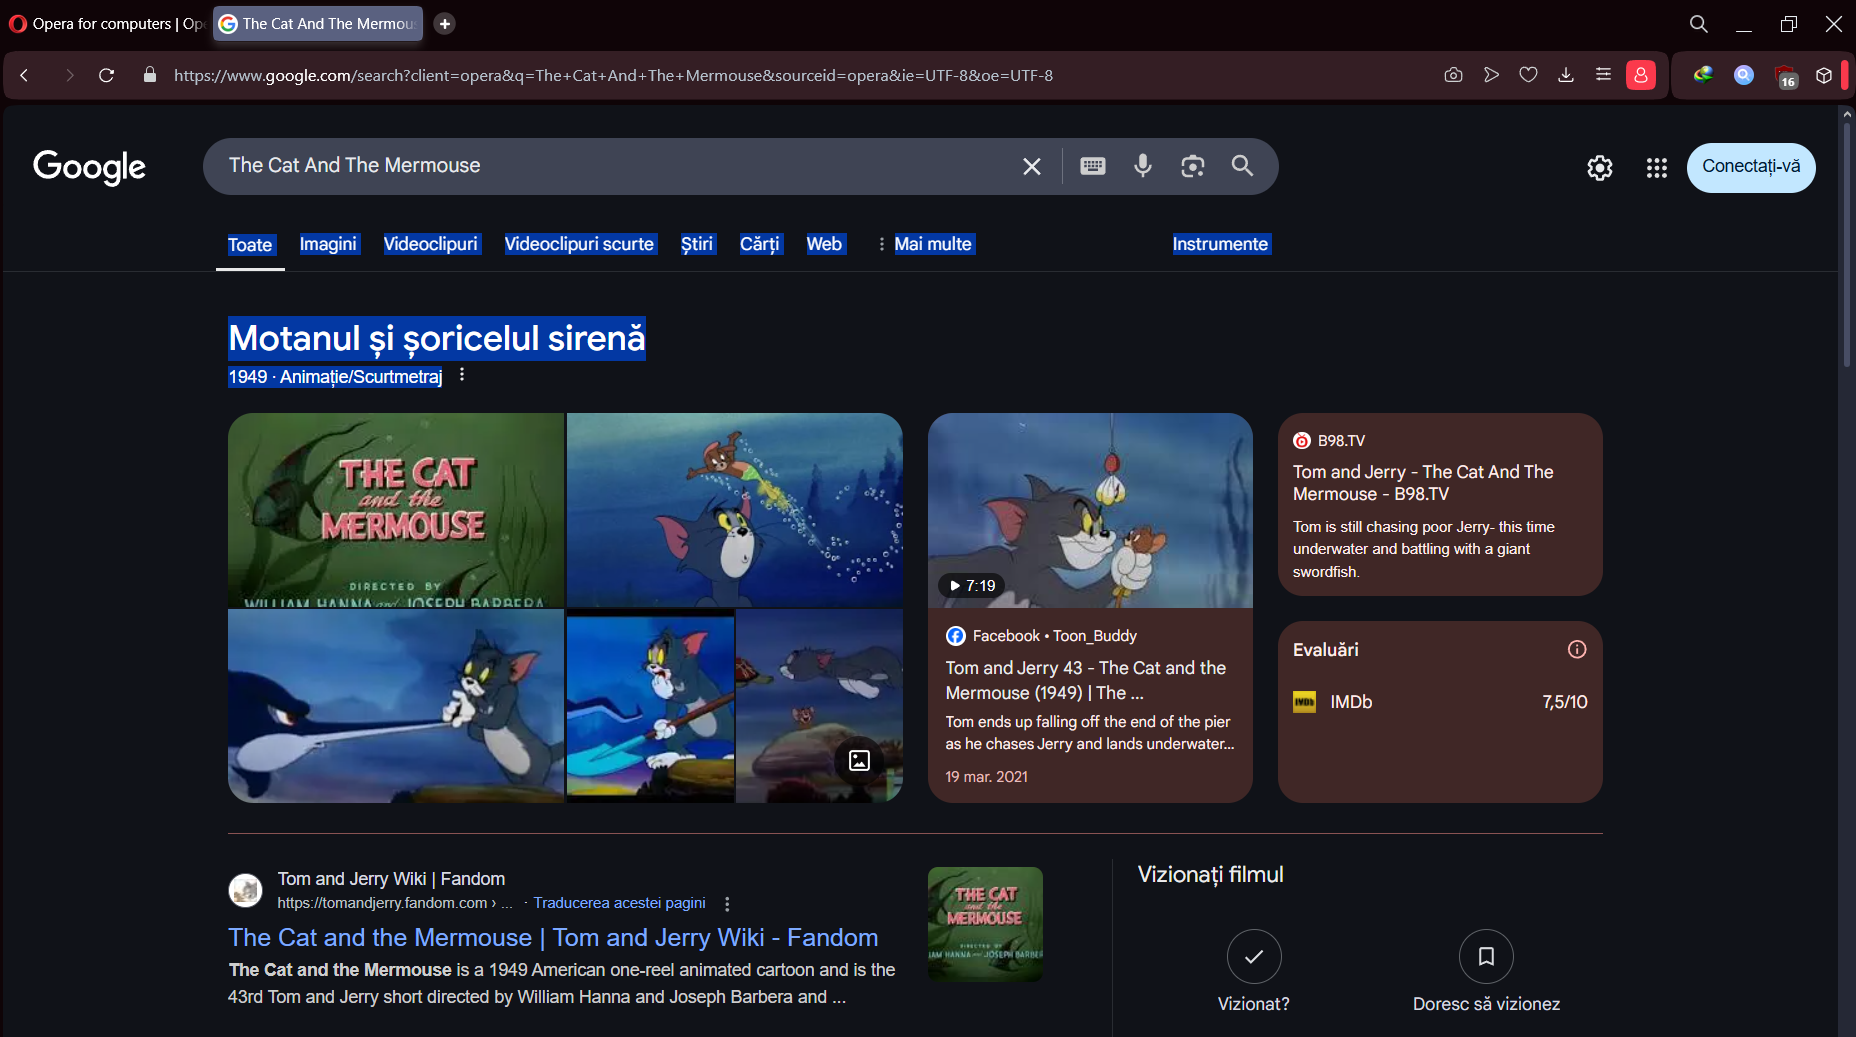Switch to the Videoclipuri tab
Image resolution: width=1856 pixels, height=1037 pixels.
(x=431, y=244)
